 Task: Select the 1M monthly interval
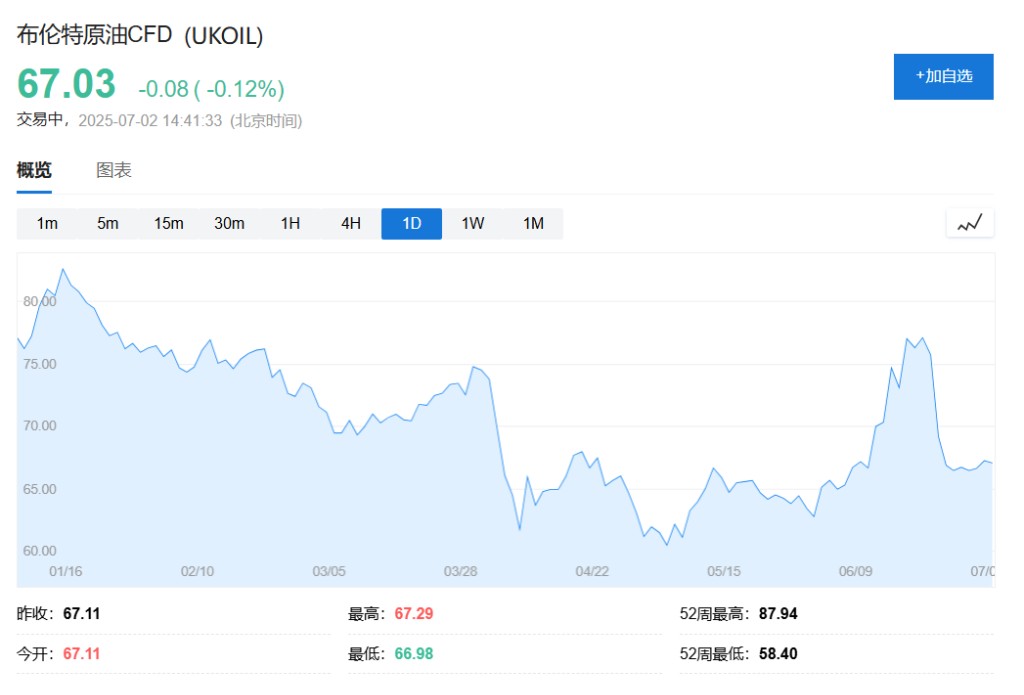click(x=534, y=224)
